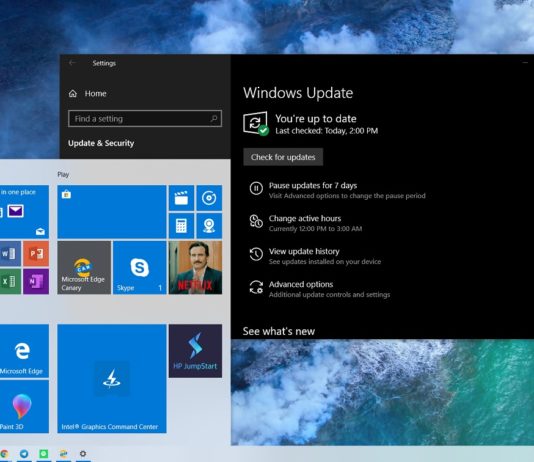The width and height of the screenshot is (534, 462).
Task: Click the Find a setting search box
Action: [x=145, y=118]
